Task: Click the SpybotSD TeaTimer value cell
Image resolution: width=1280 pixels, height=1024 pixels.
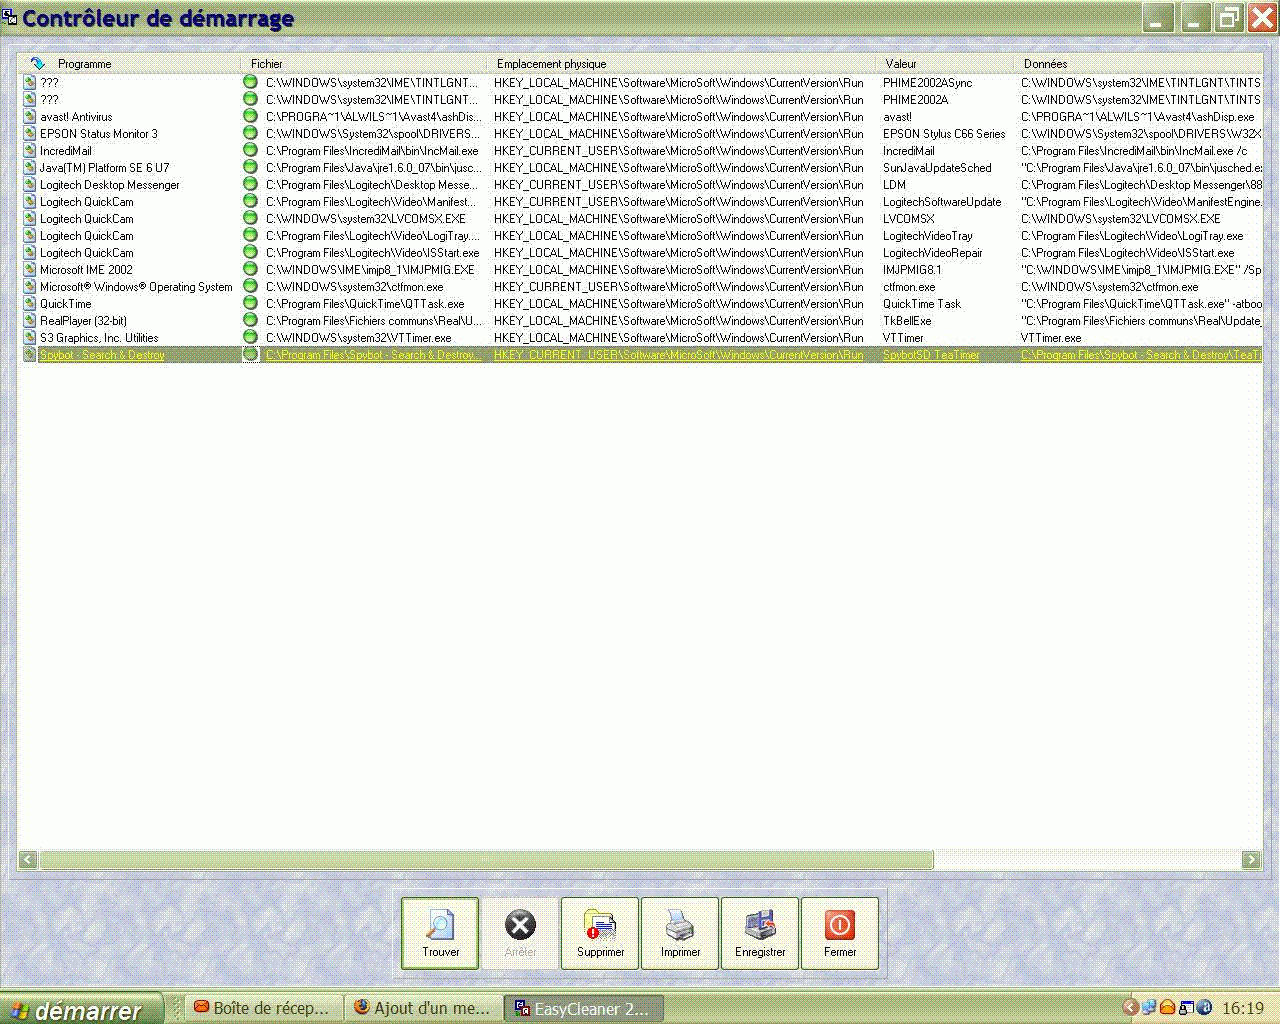Action: point(931,355)
